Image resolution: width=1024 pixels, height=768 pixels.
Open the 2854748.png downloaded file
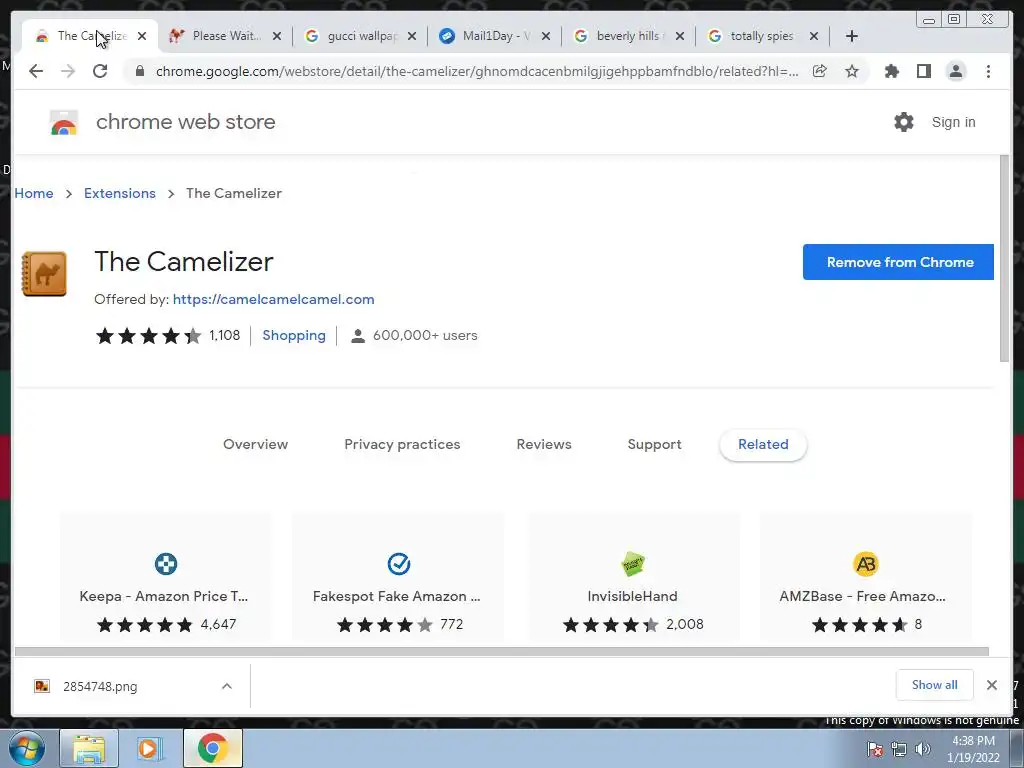coord(100,686)
